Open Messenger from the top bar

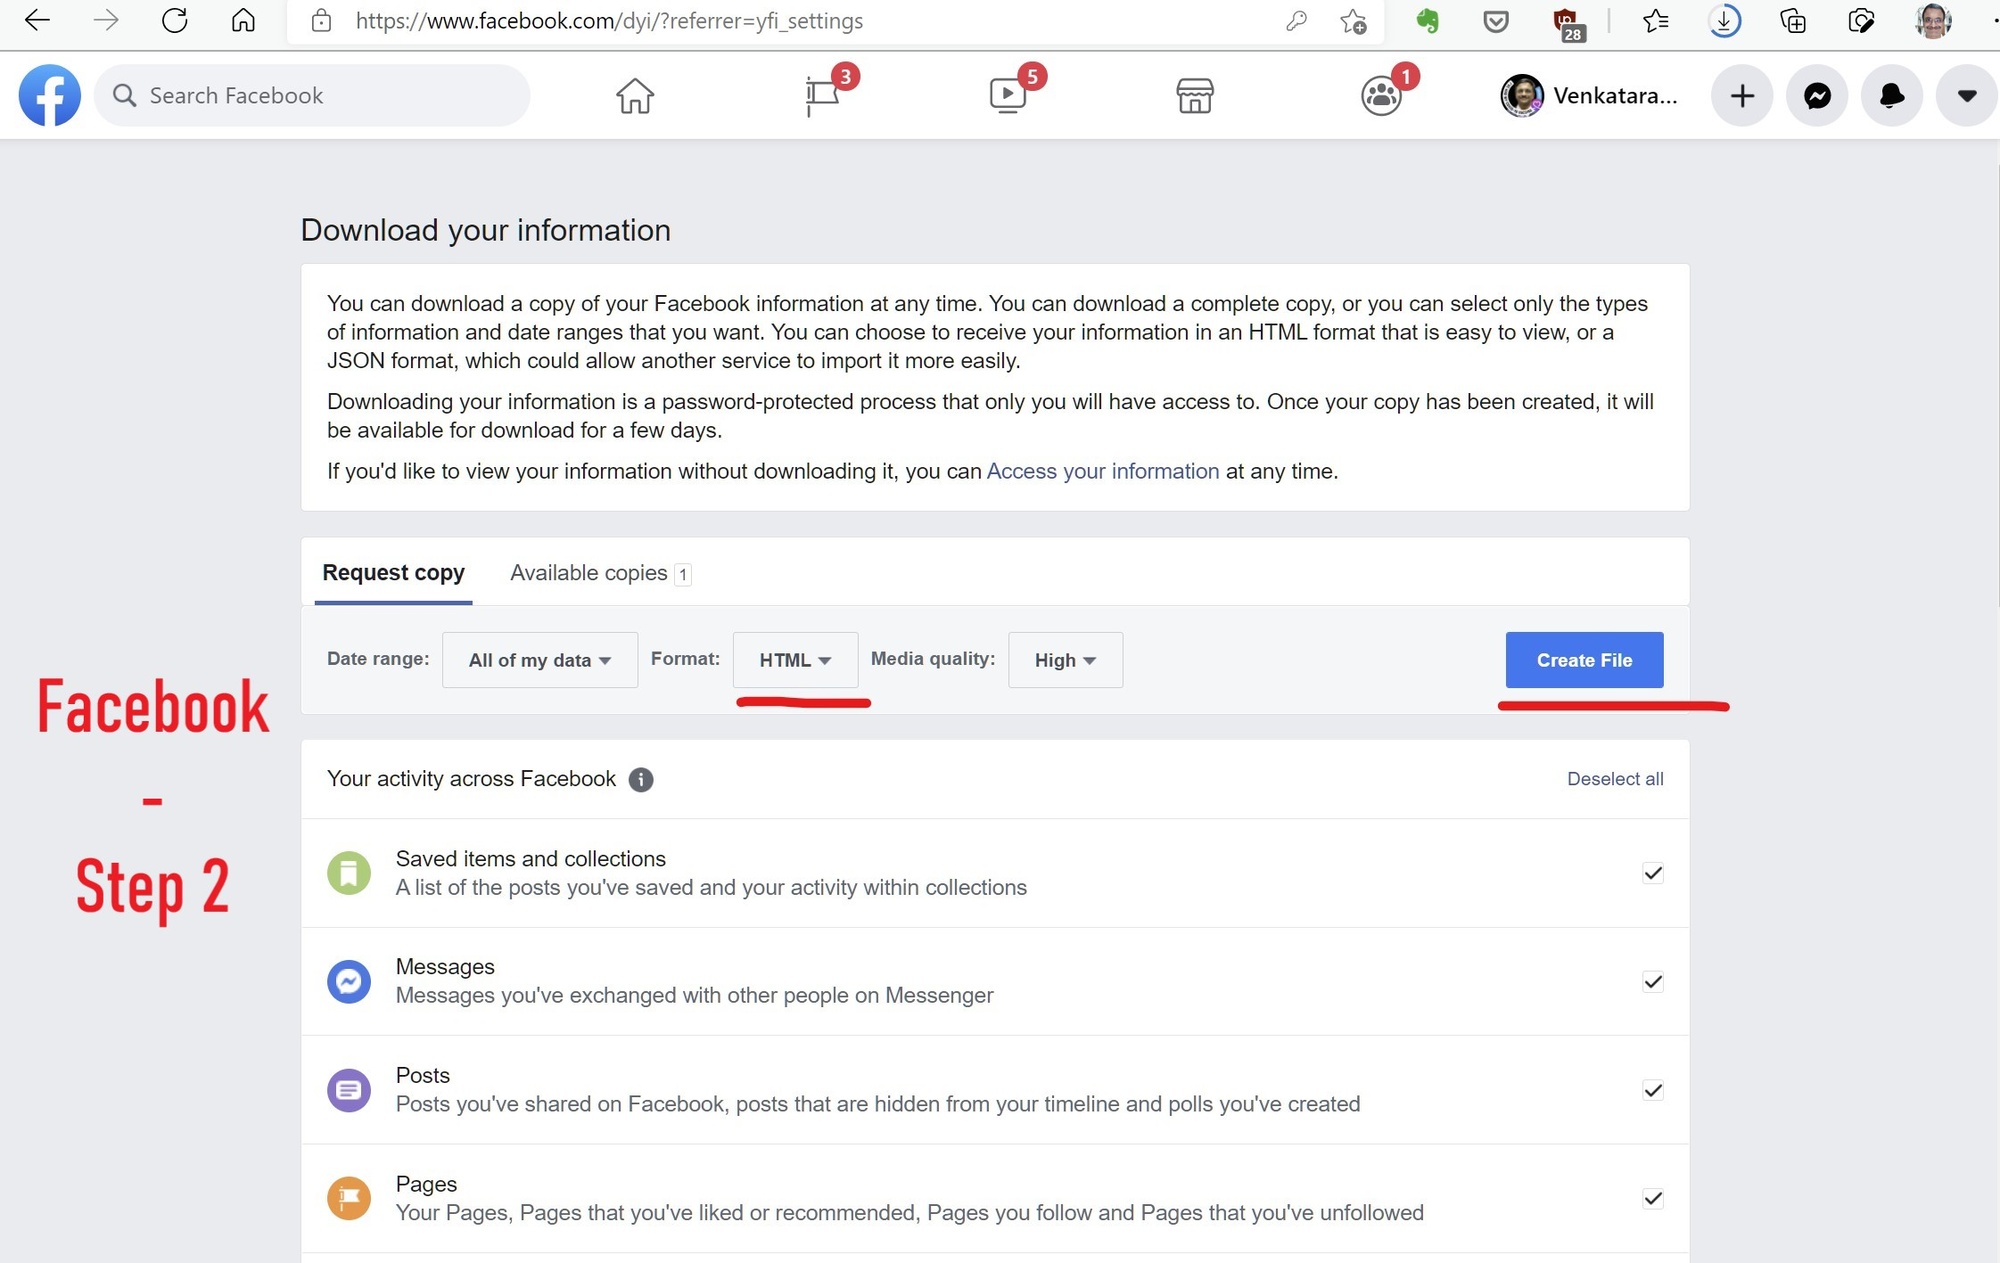tap(1817, 95)
